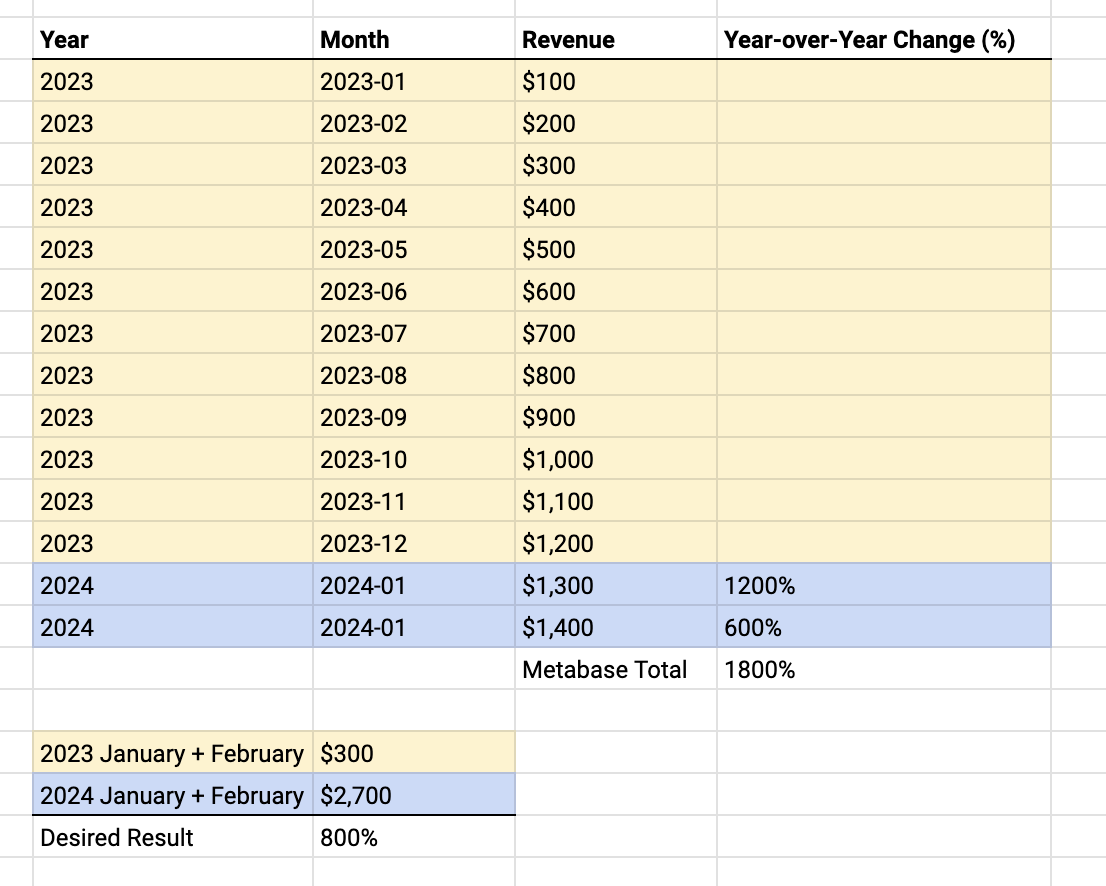Select the $1,400 revenue cell
Image resolution: width=1106 pixels, height=886 pixels.
click(x=616, y=627)
